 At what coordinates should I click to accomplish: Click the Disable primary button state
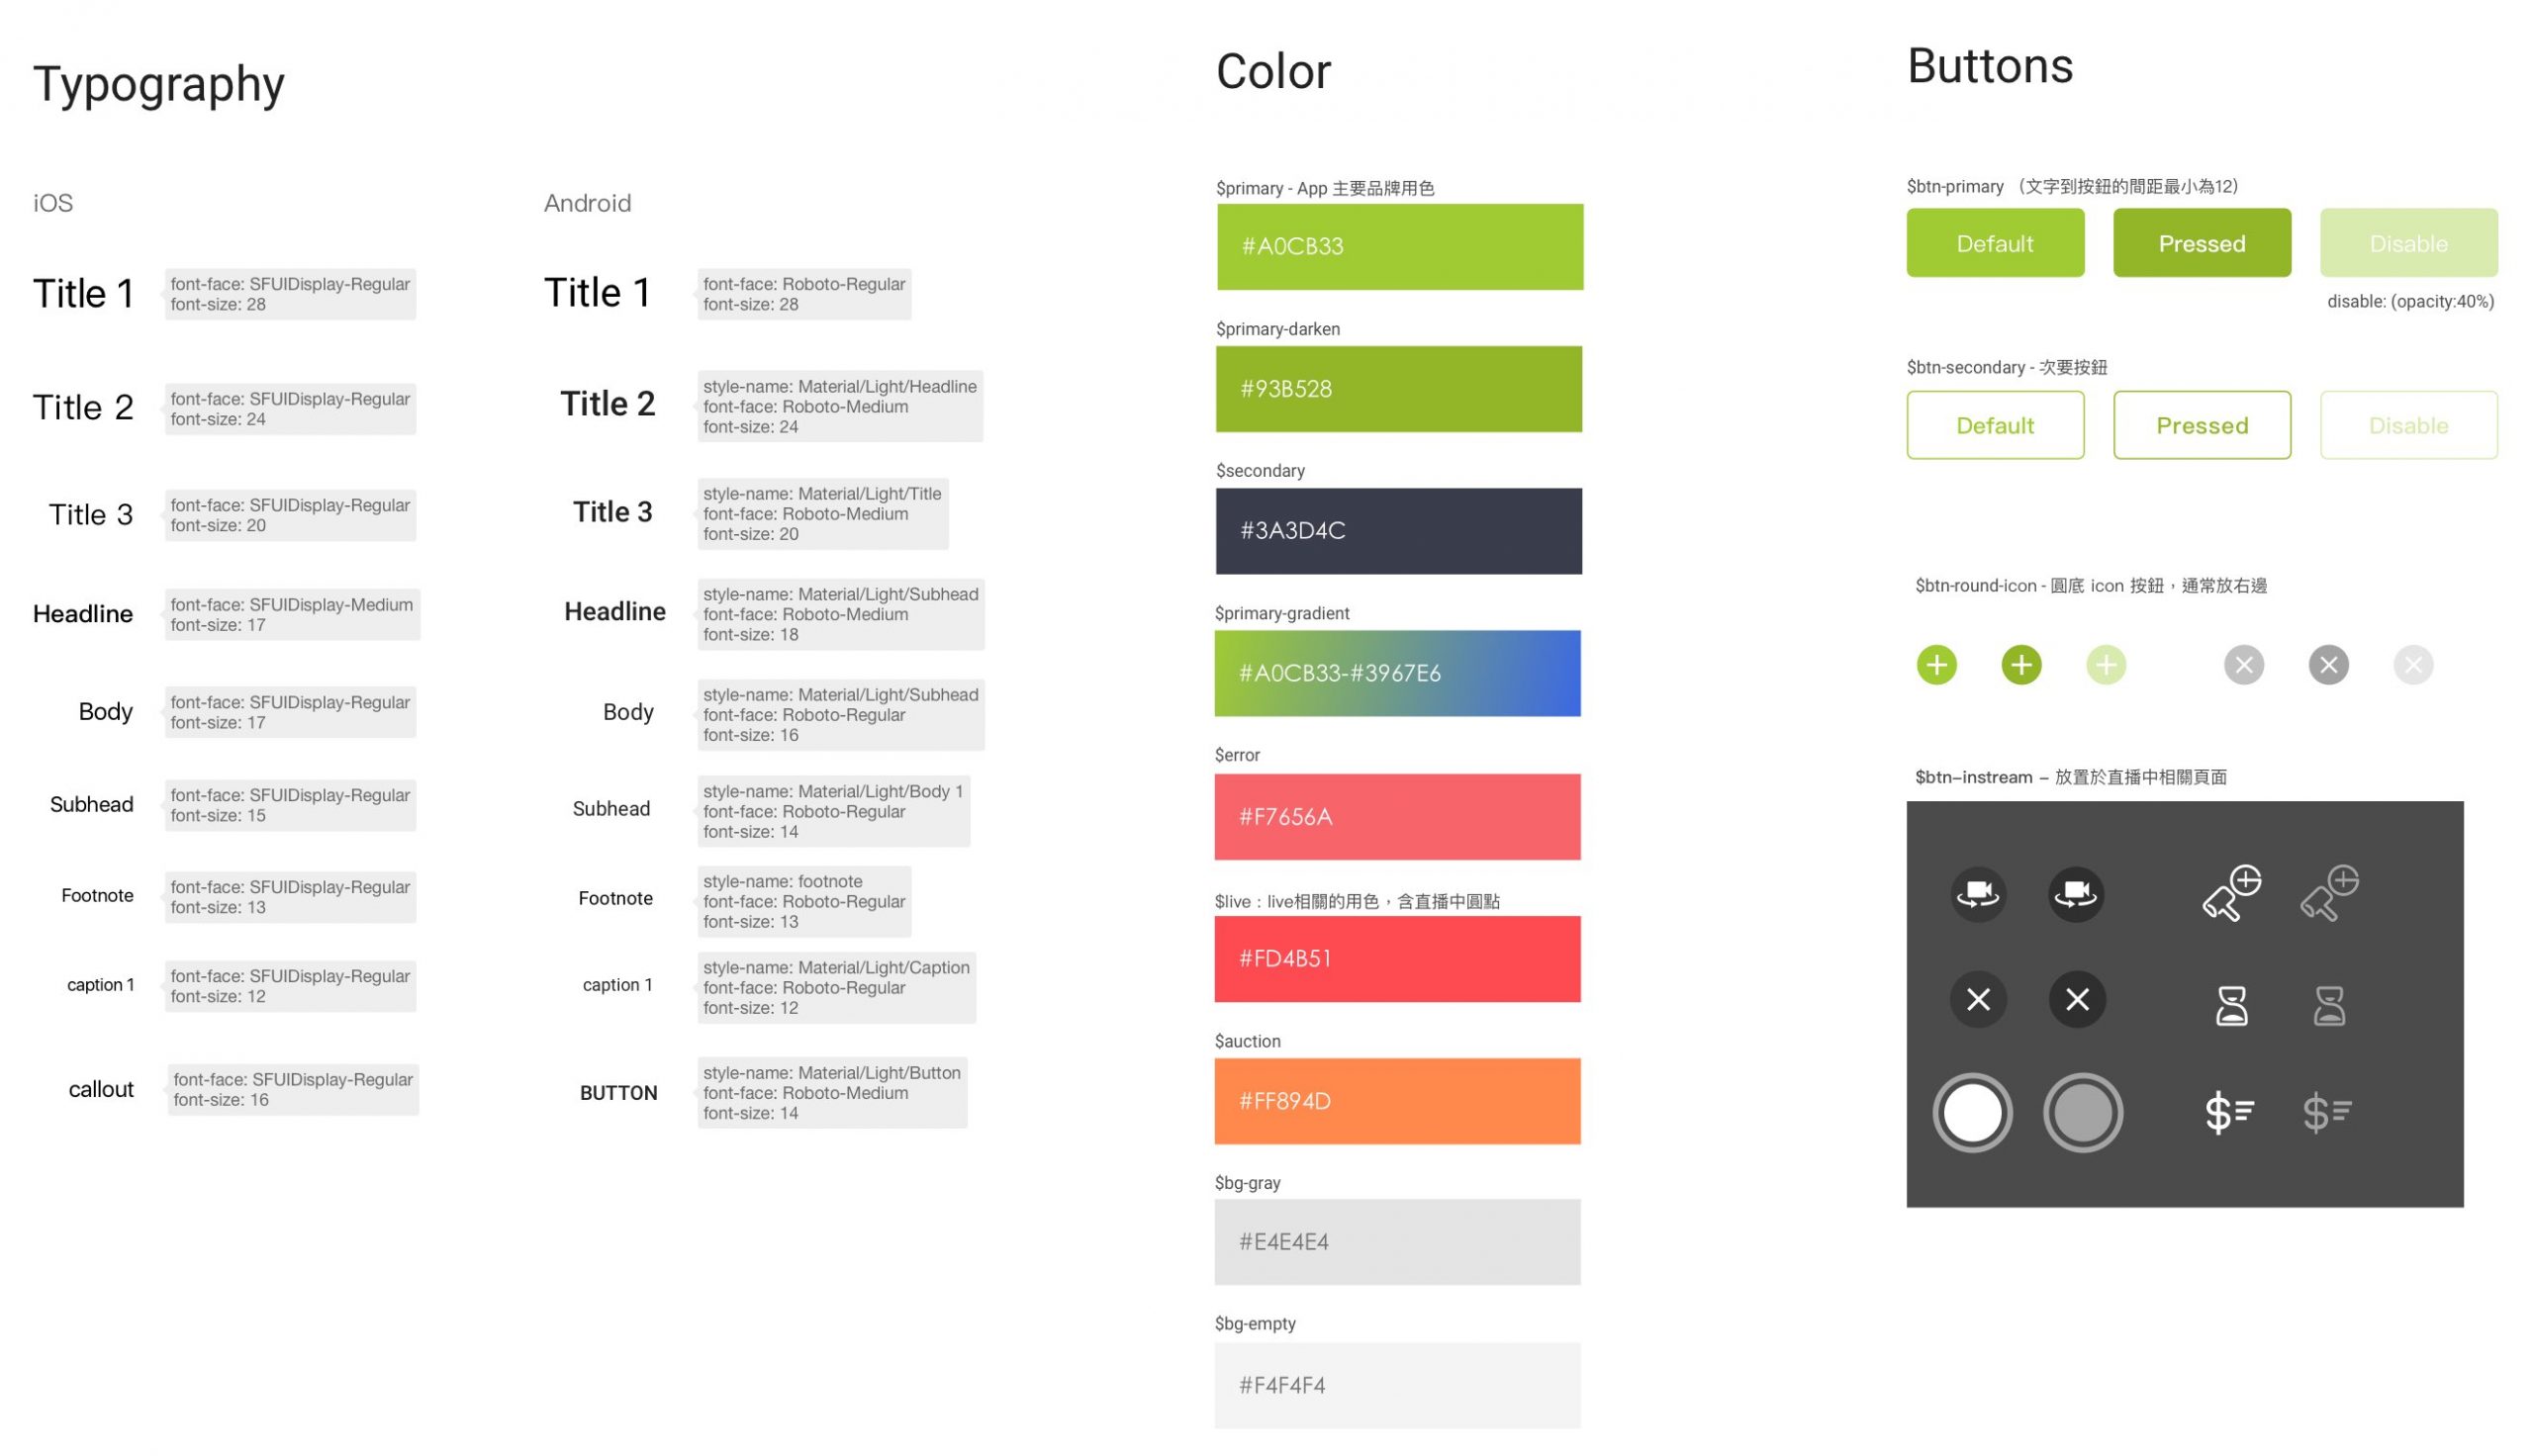[x=2406, y=241]
